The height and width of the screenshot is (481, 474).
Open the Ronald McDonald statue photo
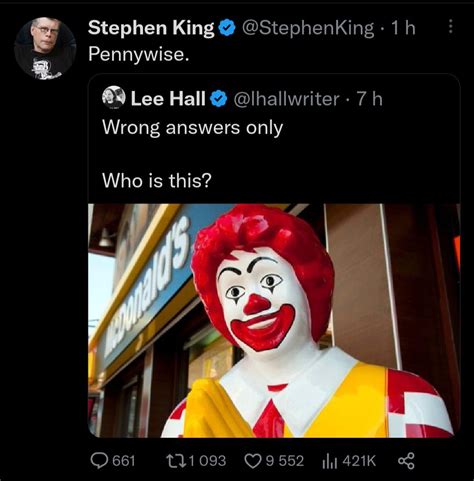tap(274, 321)
